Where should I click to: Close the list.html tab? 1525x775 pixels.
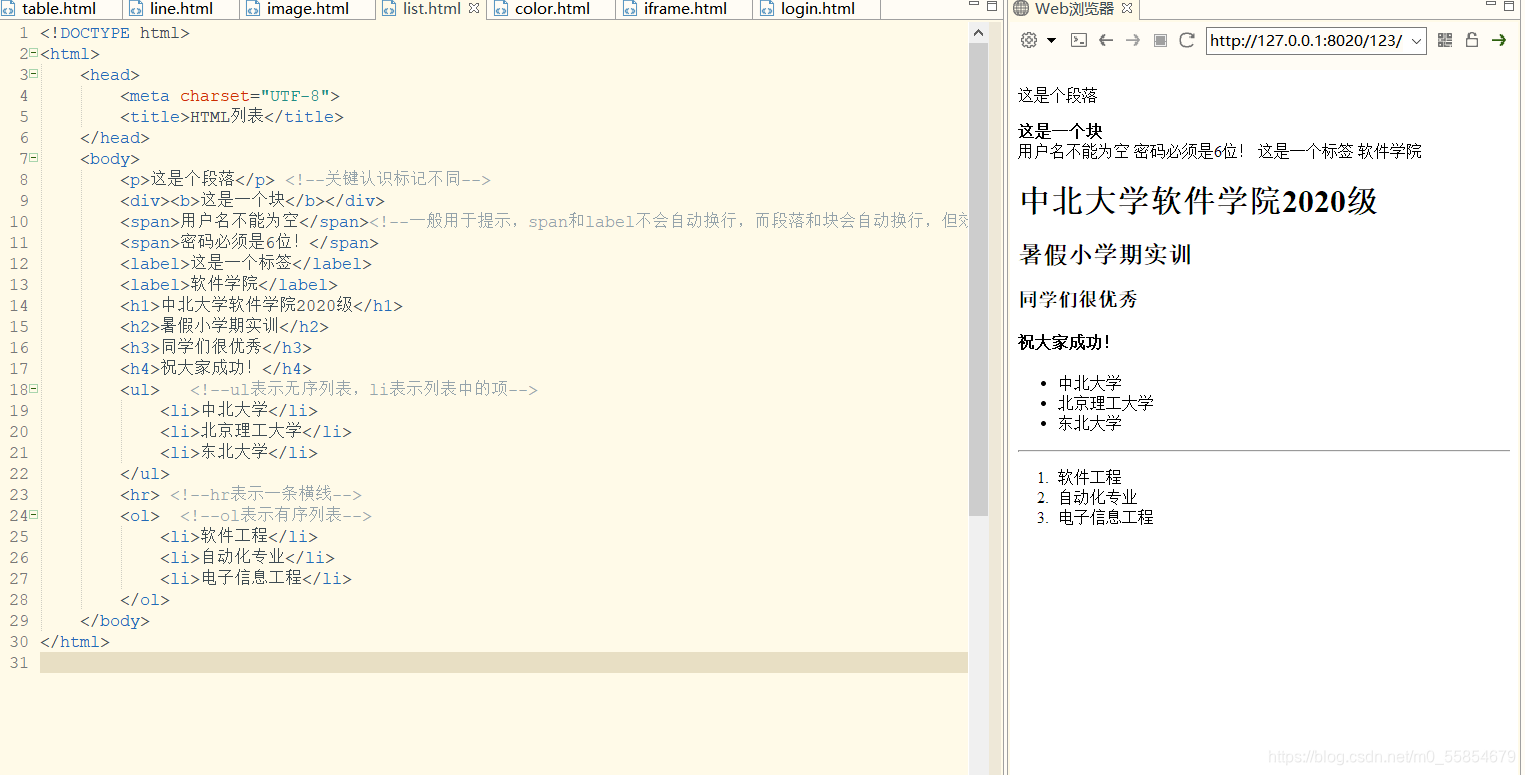[x=474, y=8]
